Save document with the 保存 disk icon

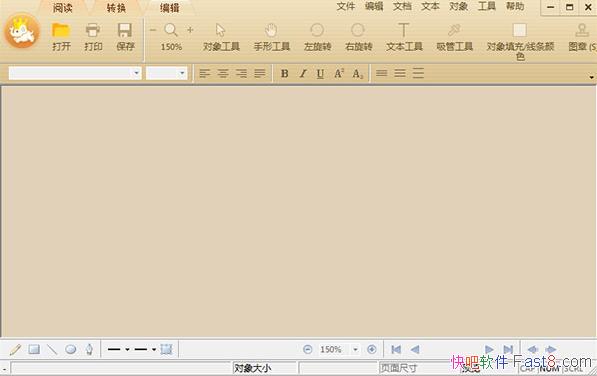[x=125, y=31]
